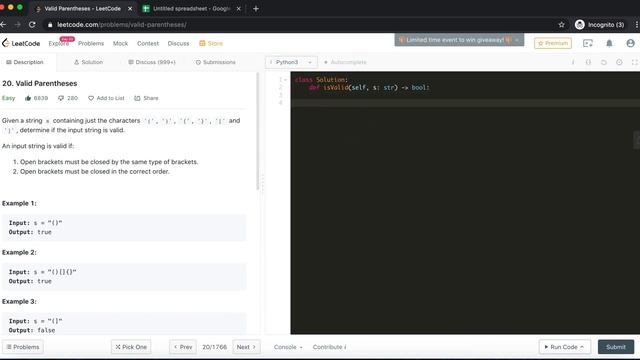Click the '20. Valid Parentheses' title
Image resolution: width=640 pixels, height=360 pixels.
coord(40,84)
